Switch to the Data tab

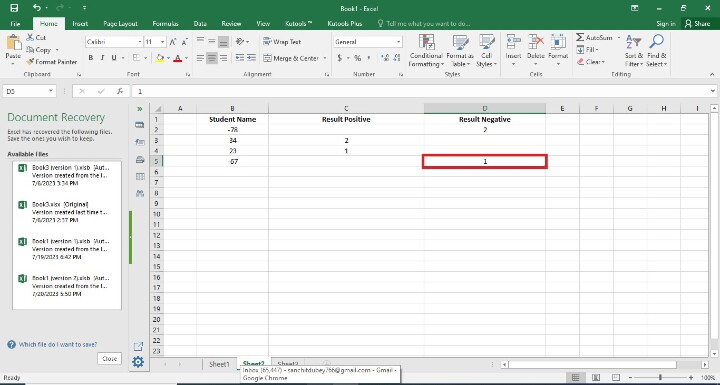click(x=200, y=23)
